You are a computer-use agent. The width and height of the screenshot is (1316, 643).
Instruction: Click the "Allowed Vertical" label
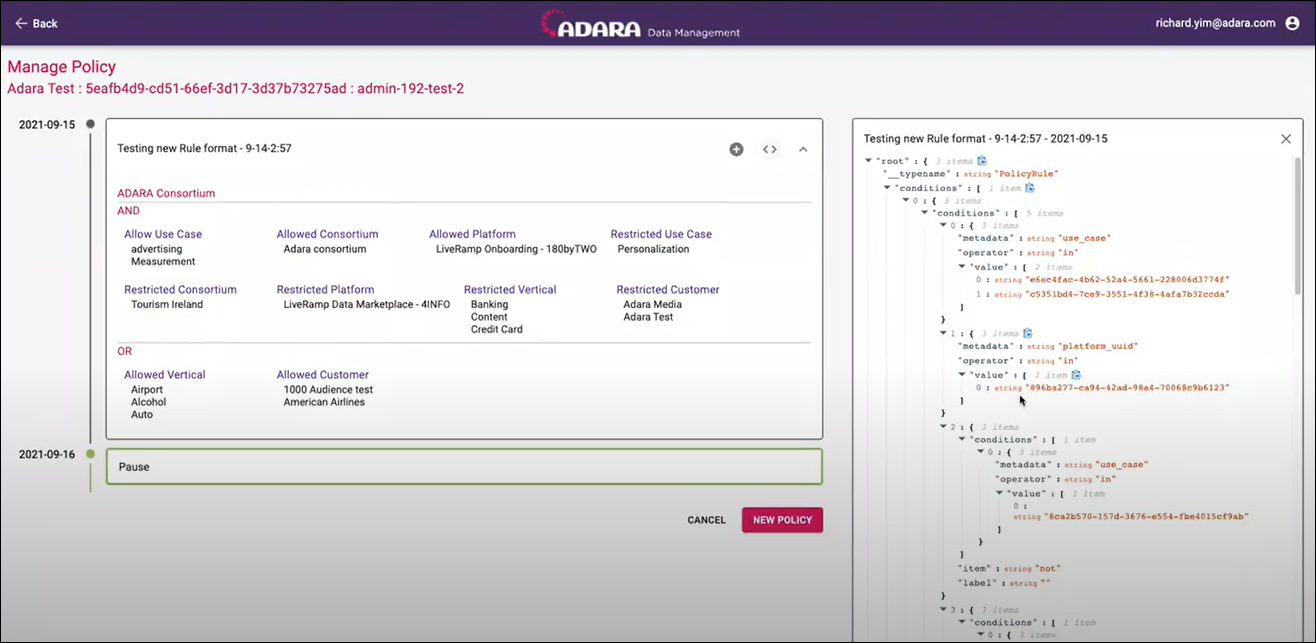(x=165, y=374)
